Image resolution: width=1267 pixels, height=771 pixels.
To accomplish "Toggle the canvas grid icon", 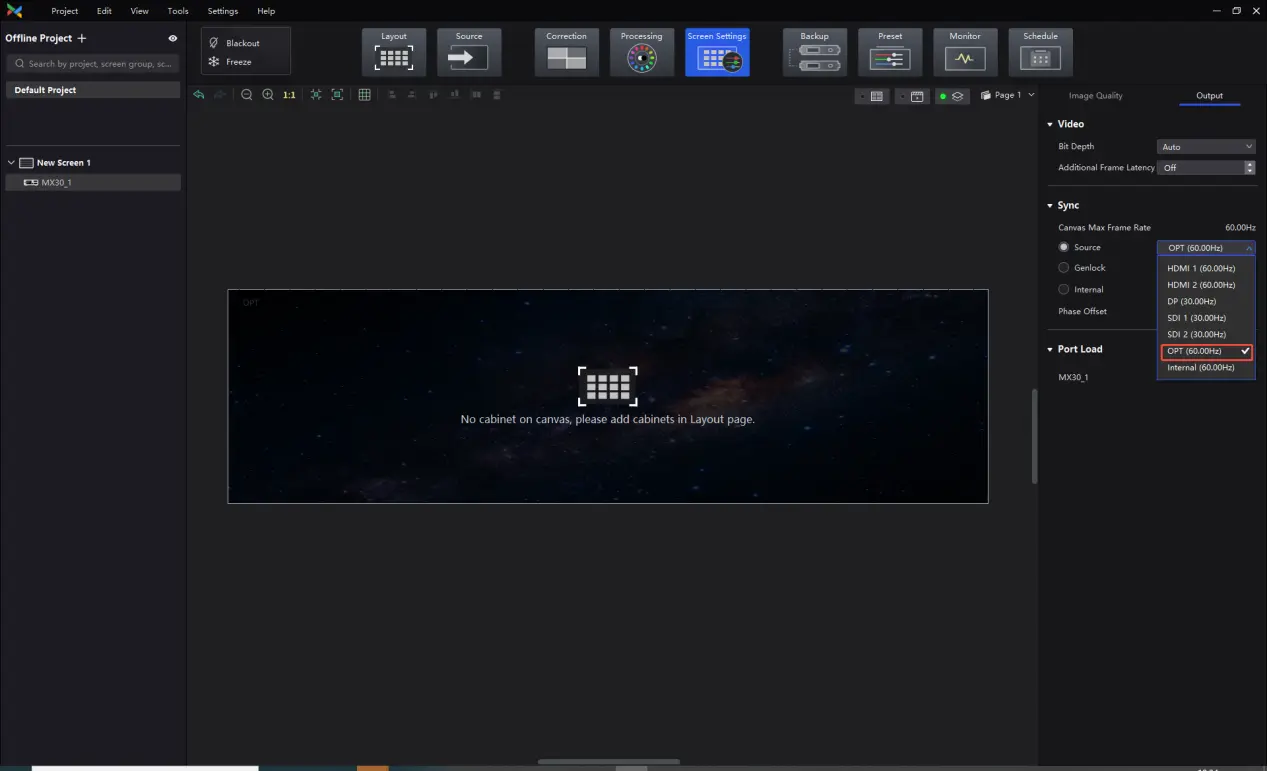I will click(x=365, y=95).
